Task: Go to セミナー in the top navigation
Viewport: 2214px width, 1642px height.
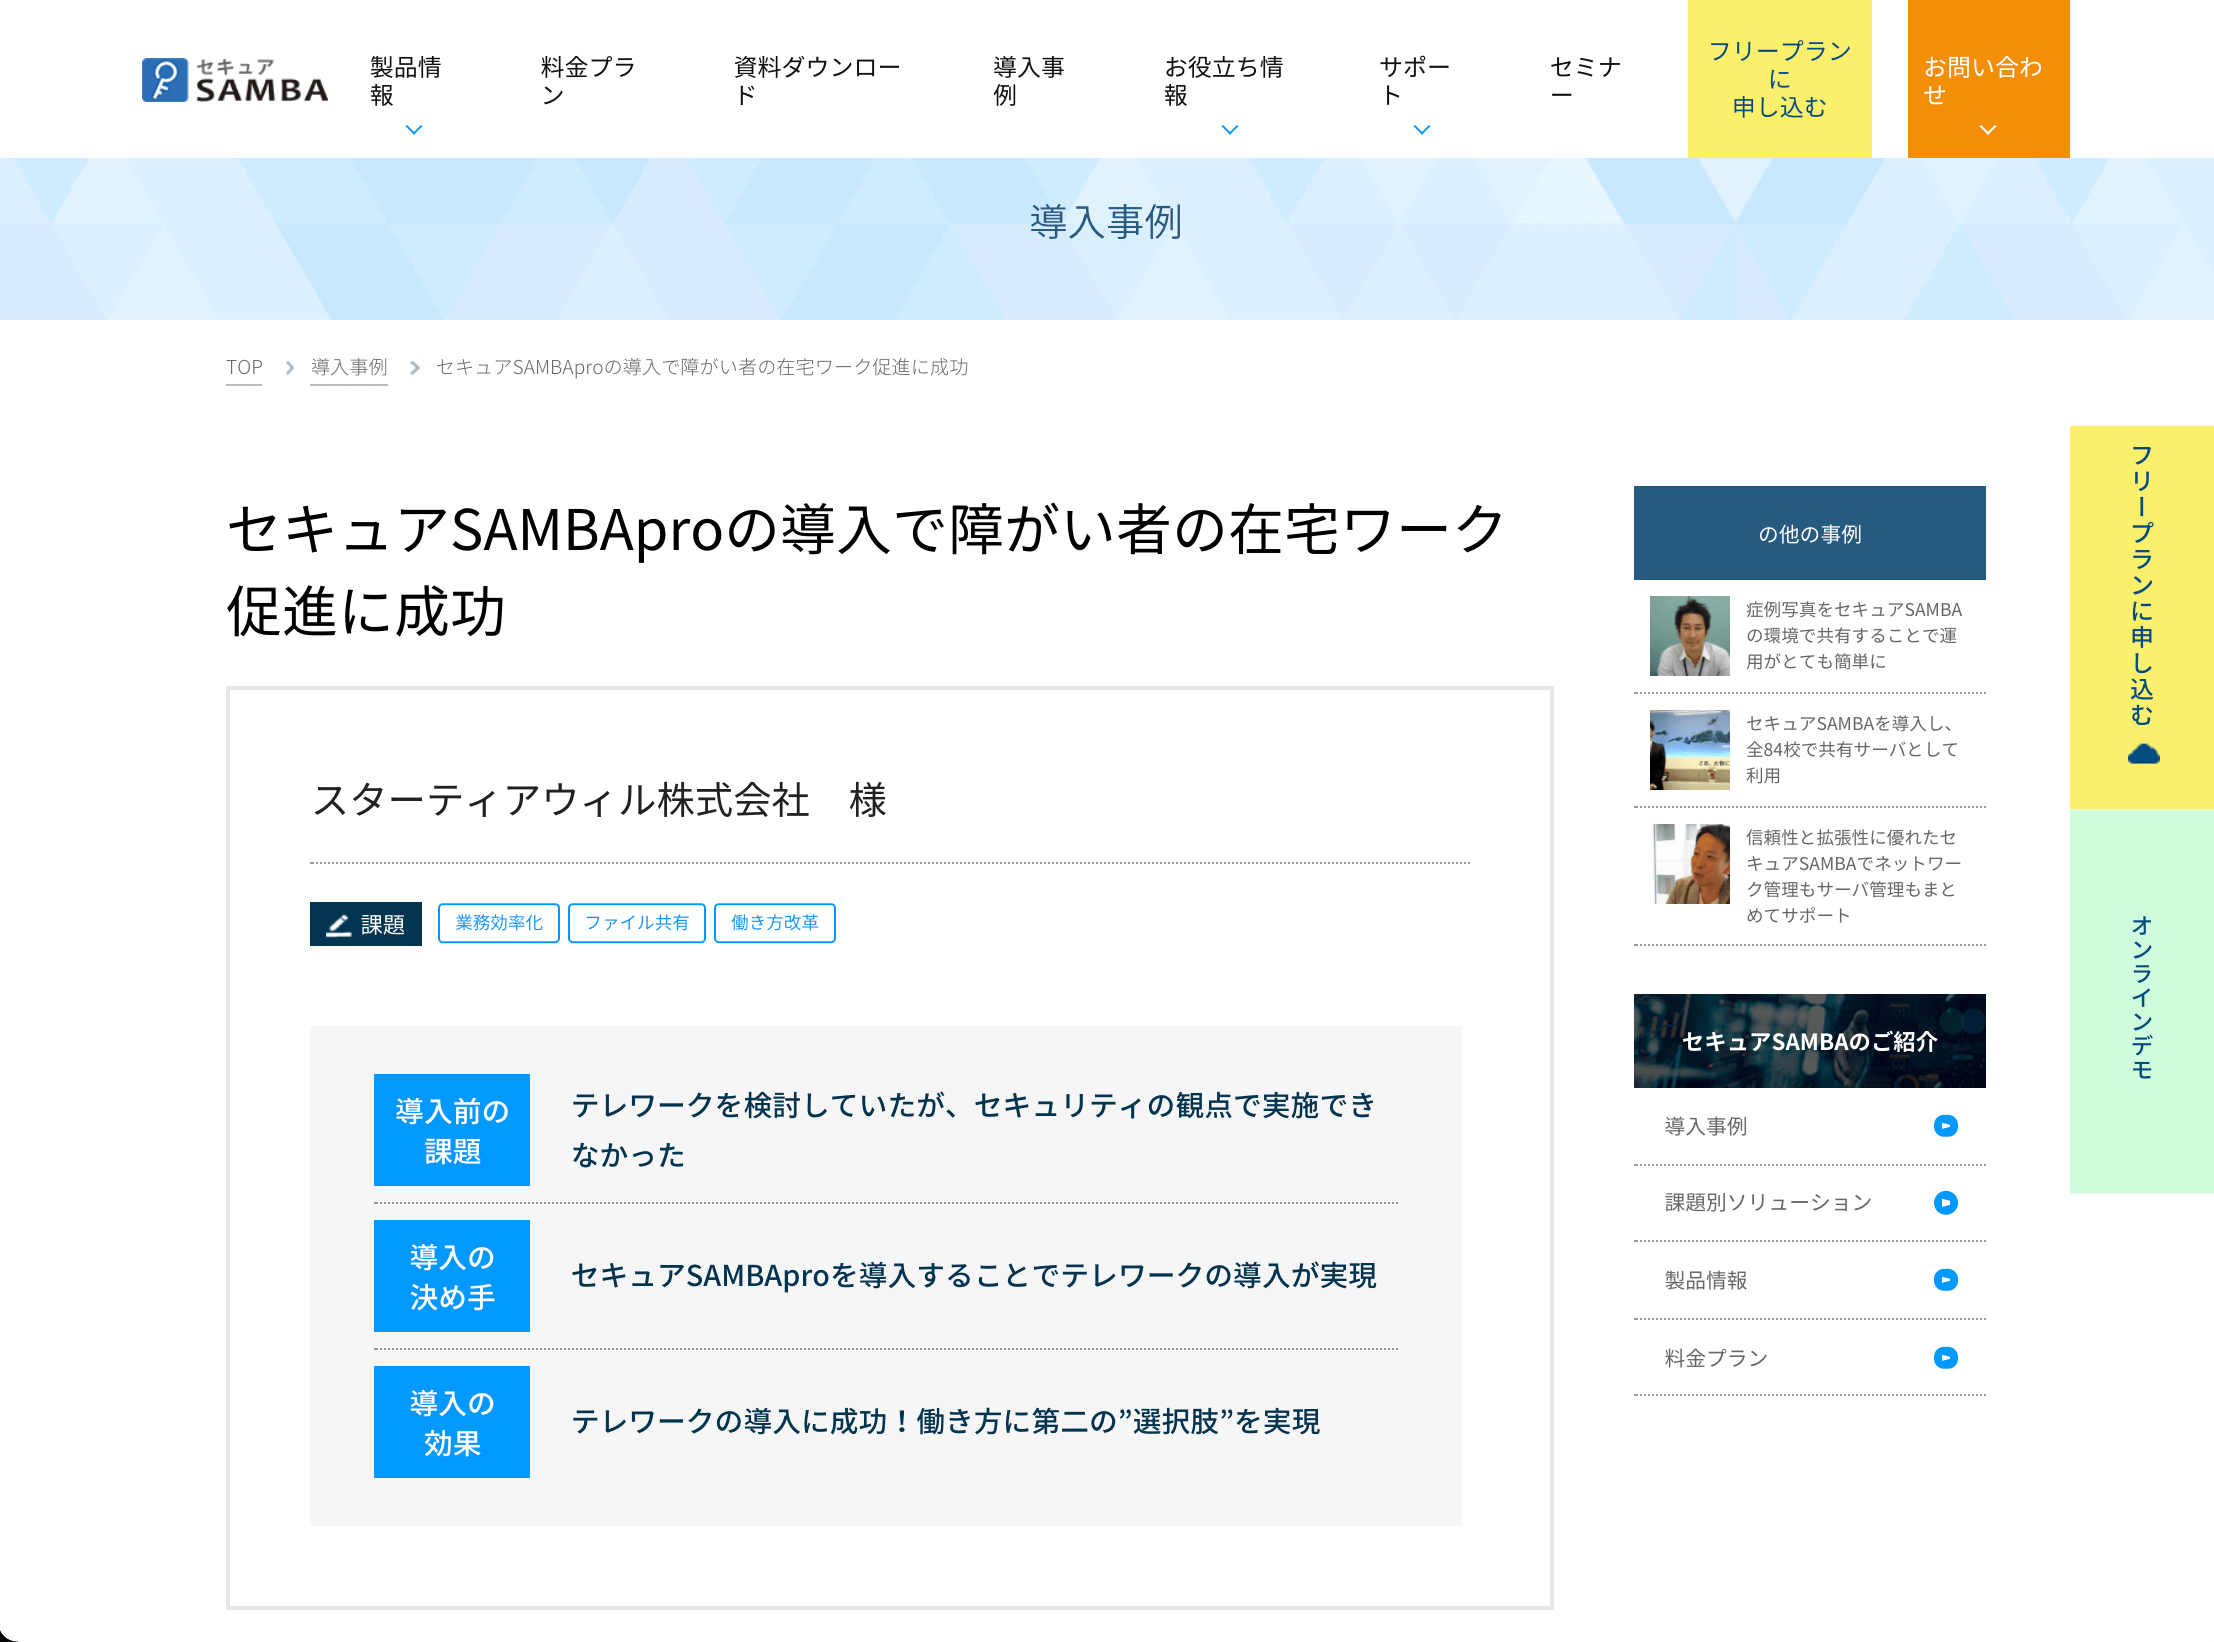Action: 1585,80
